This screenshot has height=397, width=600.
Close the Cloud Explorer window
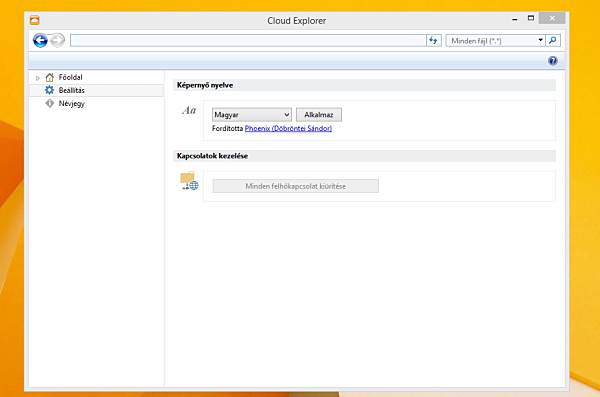(x=552, y=18)
